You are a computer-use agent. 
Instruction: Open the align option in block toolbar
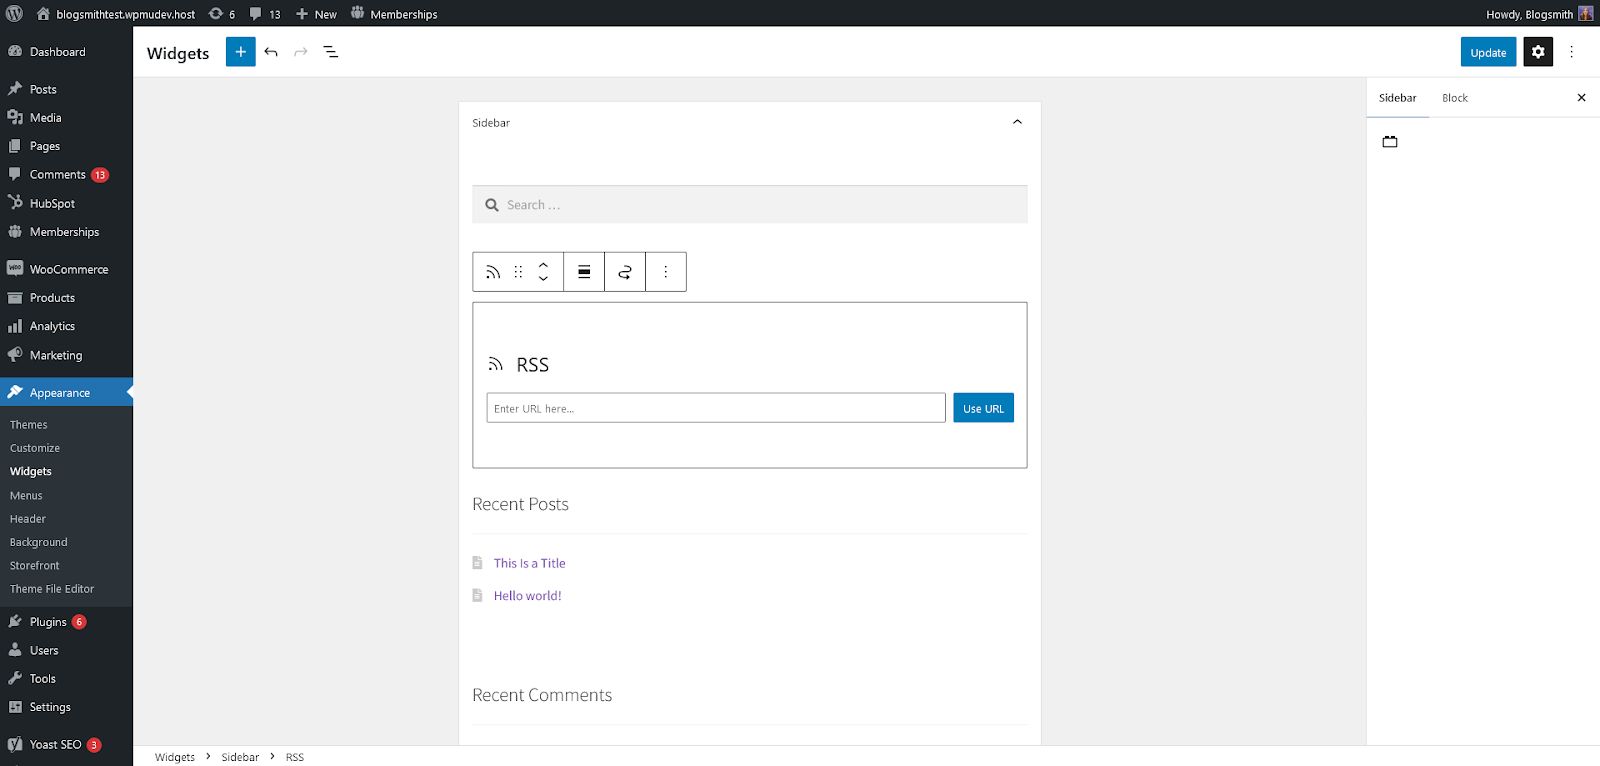584,272
